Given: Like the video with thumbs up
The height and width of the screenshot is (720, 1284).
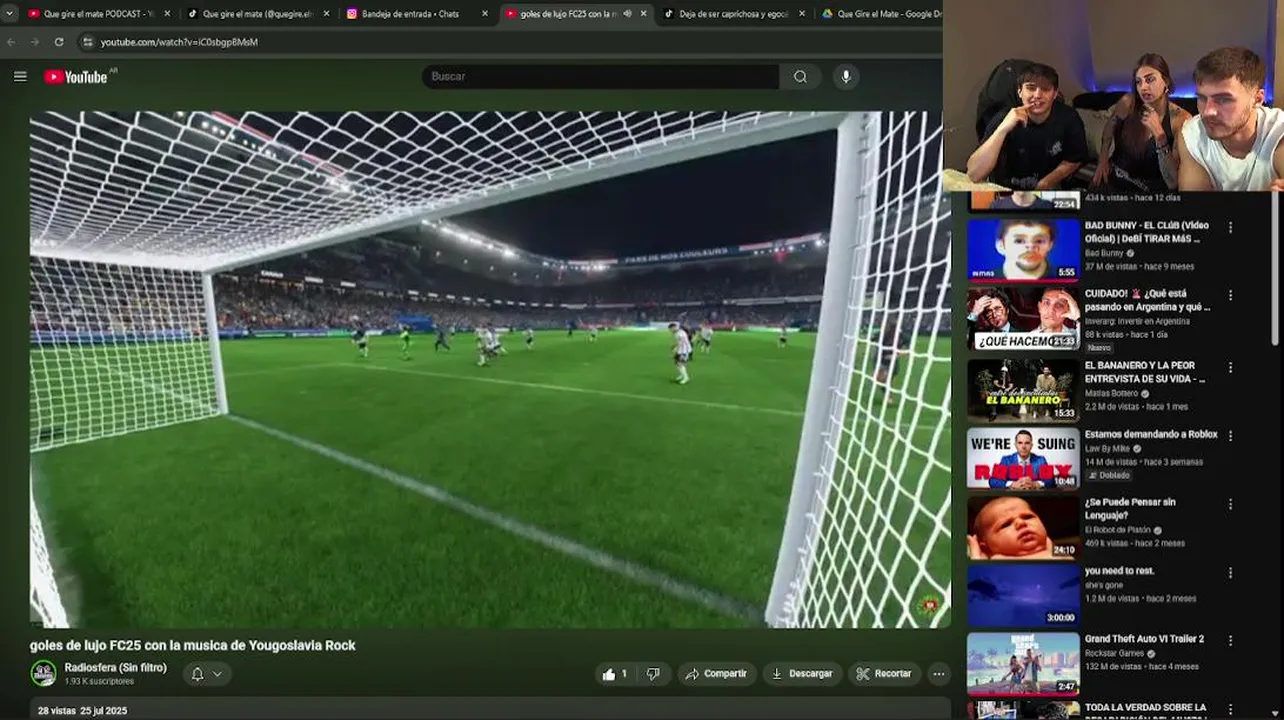Looking at the screenshot, I should [x=614, y=674].
